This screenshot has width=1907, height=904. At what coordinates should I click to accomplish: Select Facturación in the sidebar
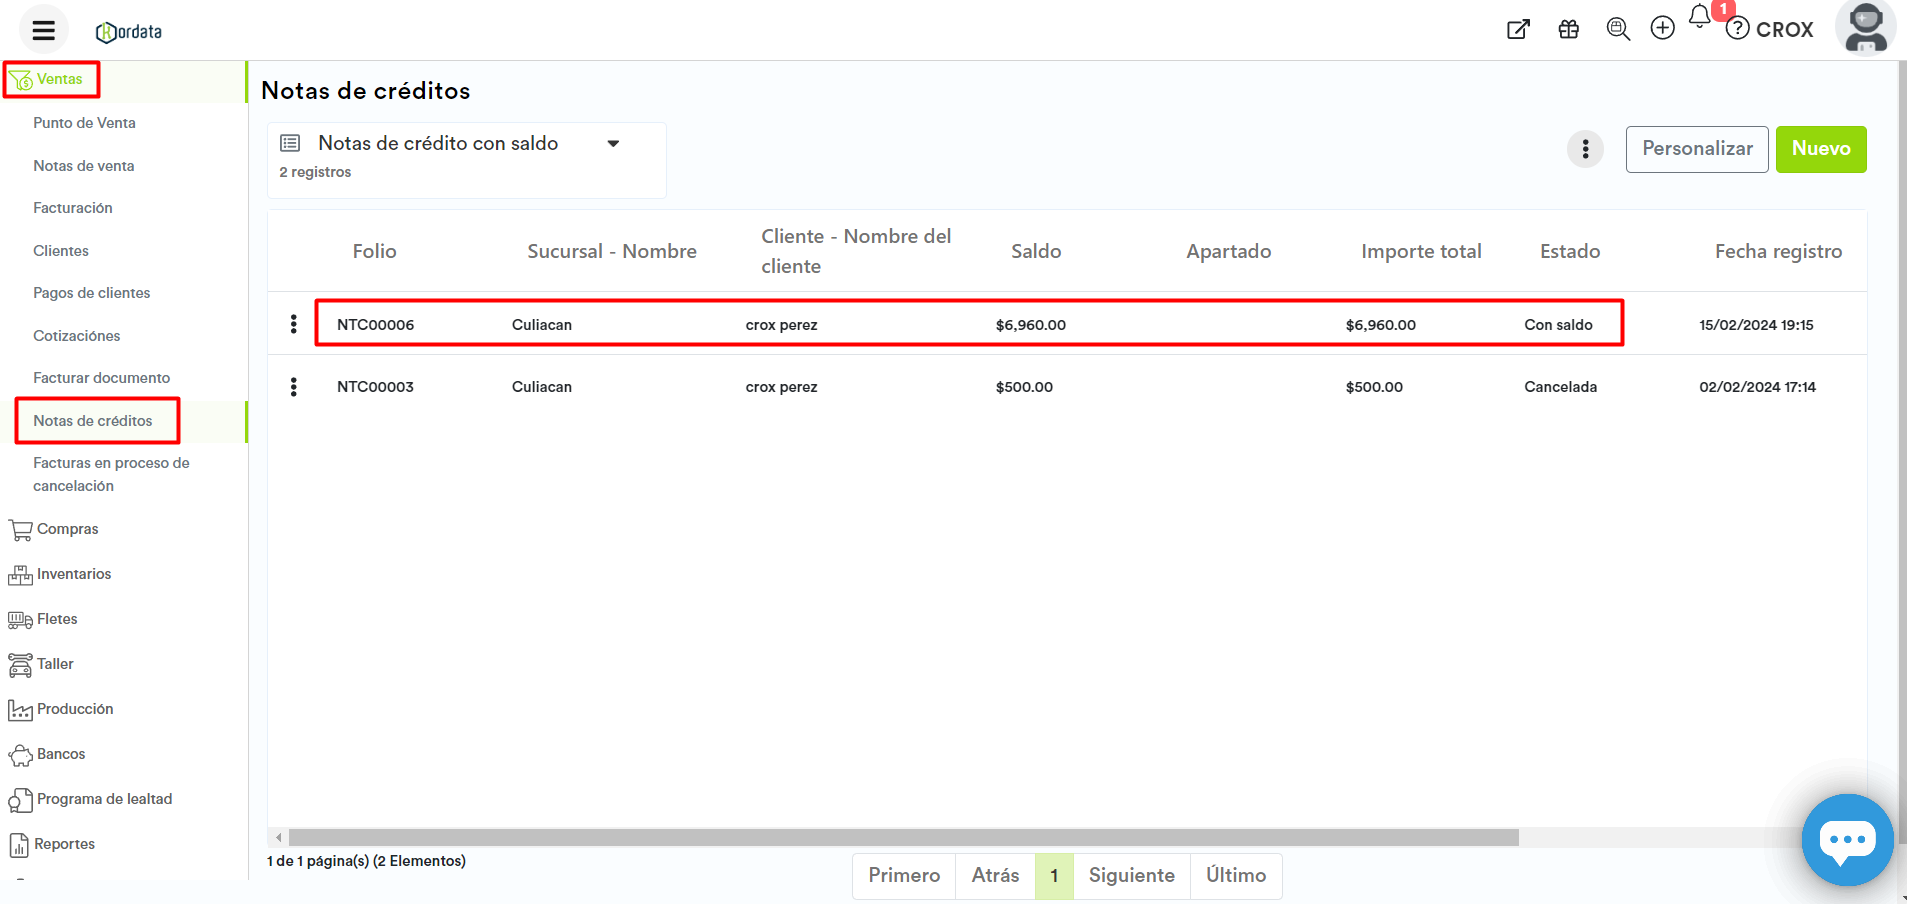click(73, 208)
